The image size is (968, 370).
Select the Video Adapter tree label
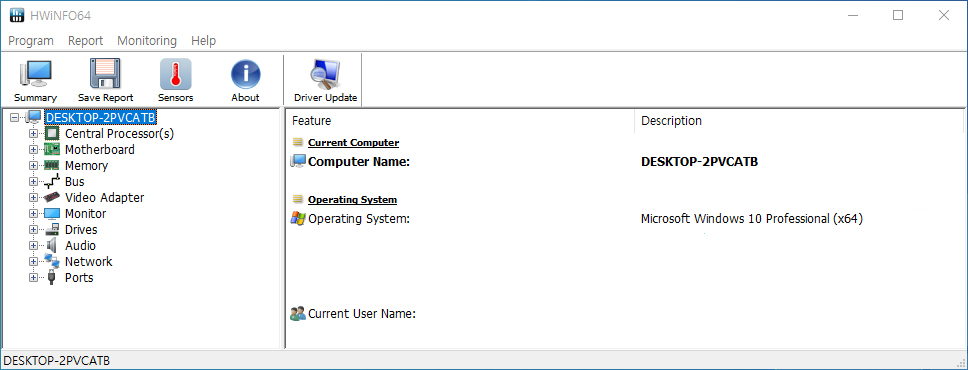tap(105, 198)
